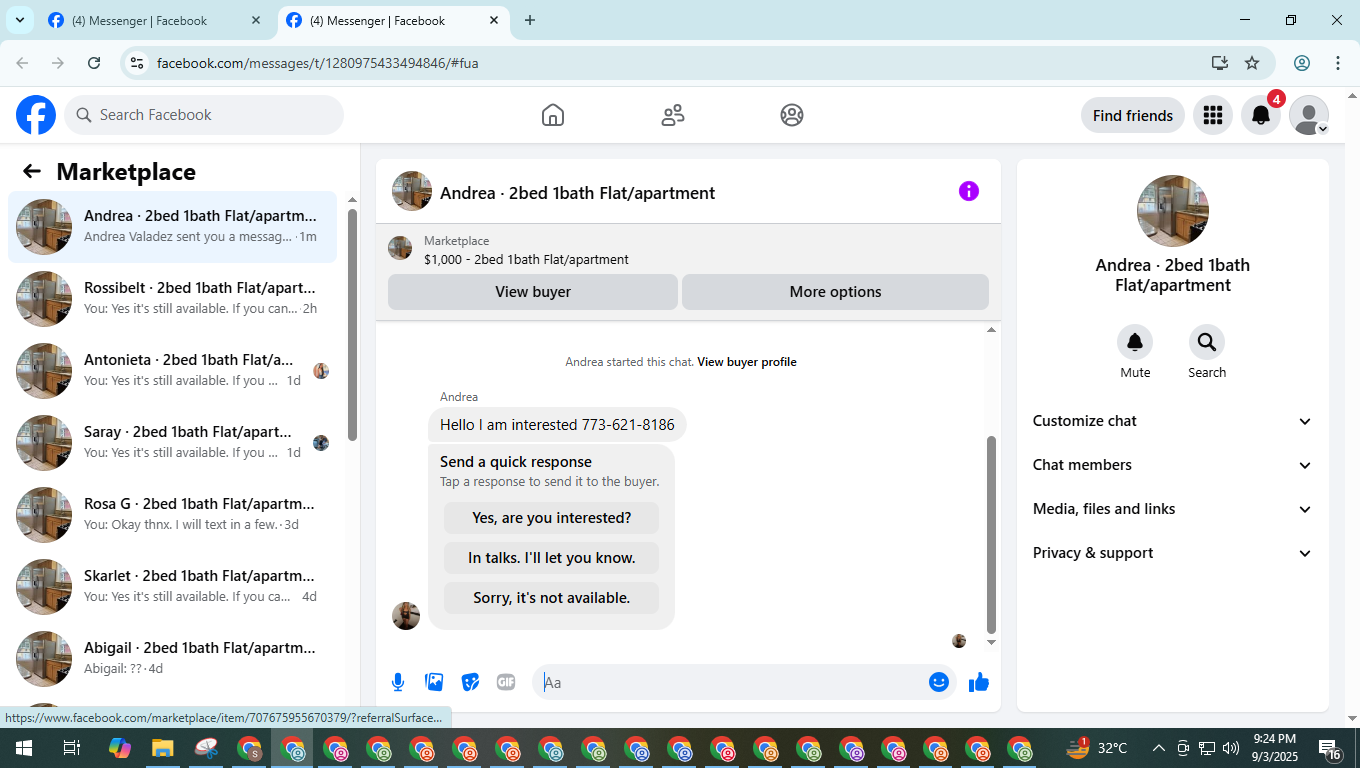Show hidden system tray icons
Viewport: 1360px width, 768px height.
[x=1159, y=748]
